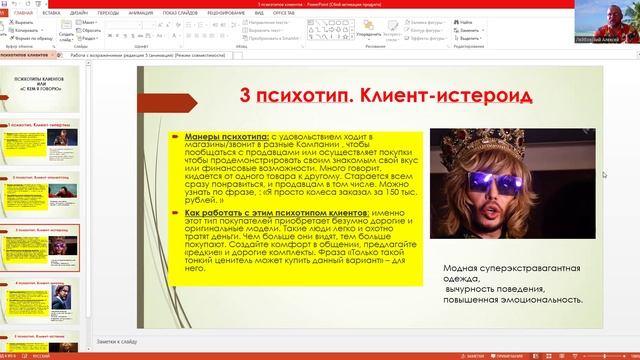
Task: Click the Undo arrow in quick access toolbar
Action: [14, 4]
